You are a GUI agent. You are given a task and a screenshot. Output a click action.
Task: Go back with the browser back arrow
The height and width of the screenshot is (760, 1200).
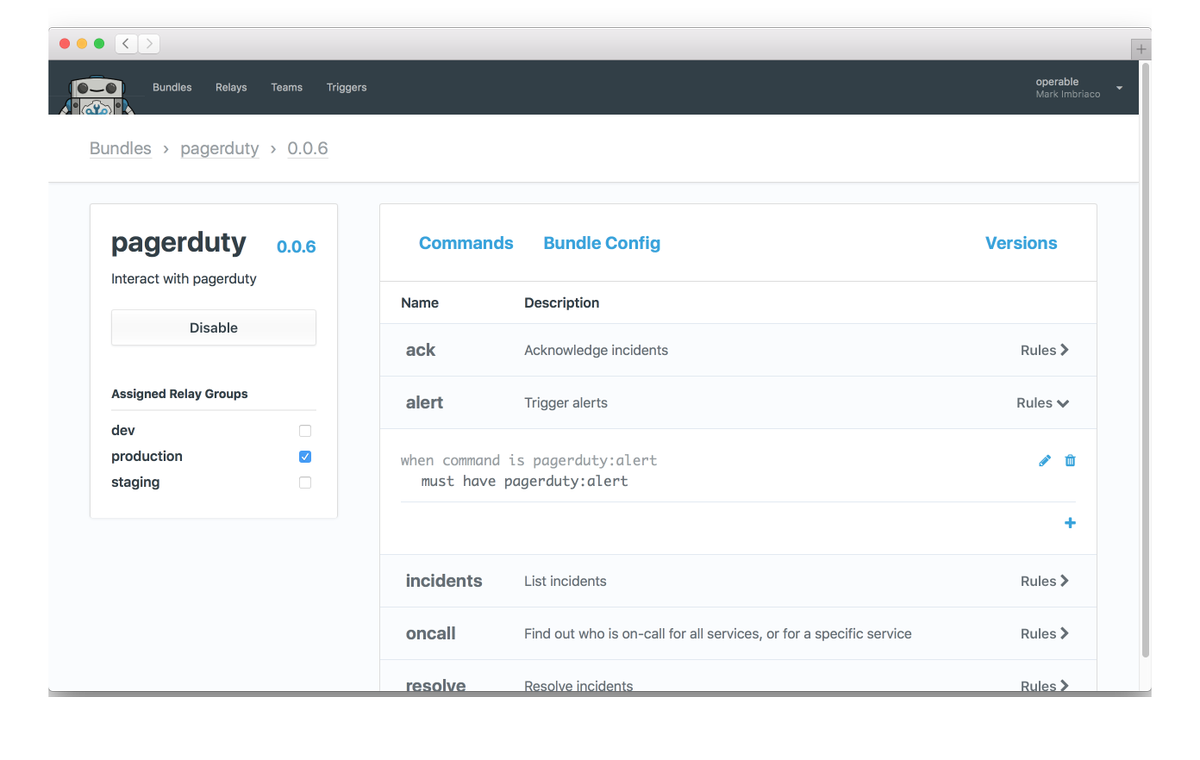click(x=126, y=43)
